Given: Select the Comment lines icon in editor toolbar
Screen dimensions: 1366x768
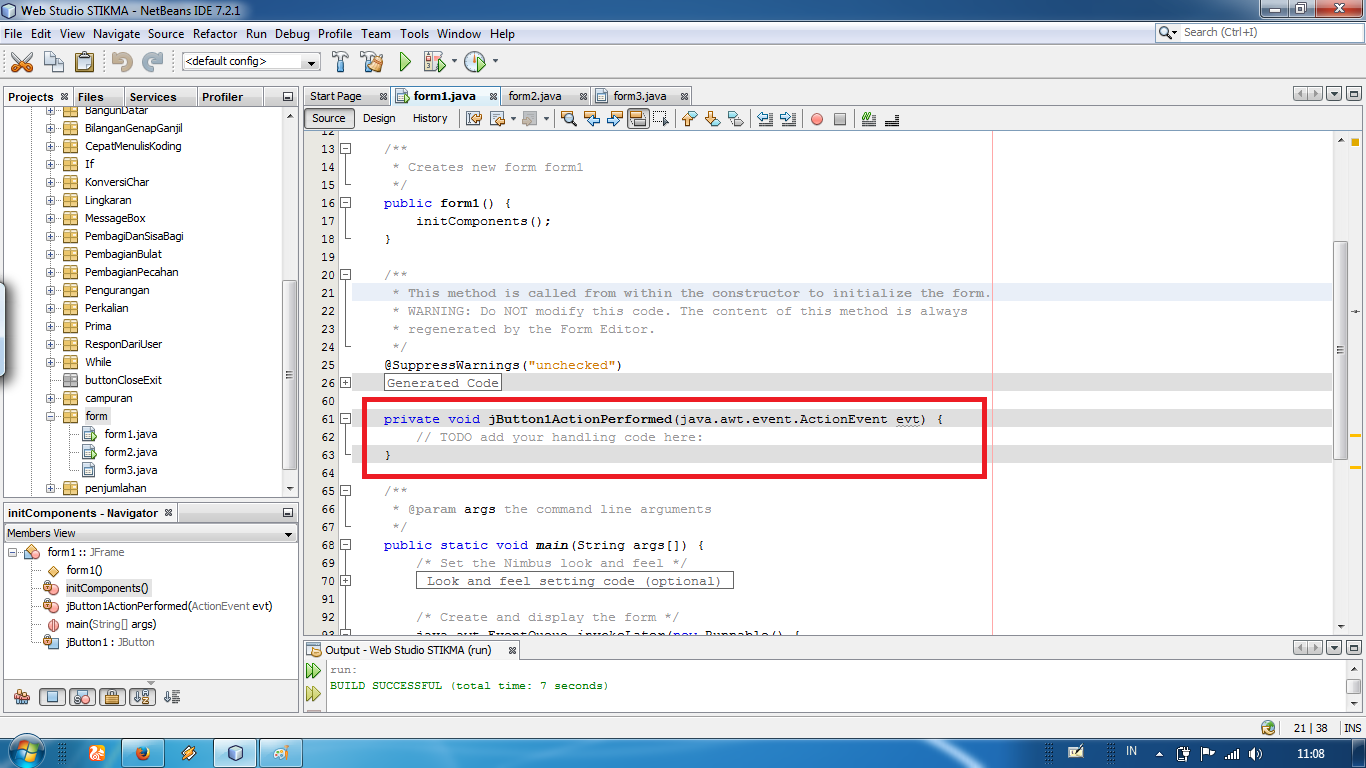Looking at the screenshot, I should click(x=869, y=118).
